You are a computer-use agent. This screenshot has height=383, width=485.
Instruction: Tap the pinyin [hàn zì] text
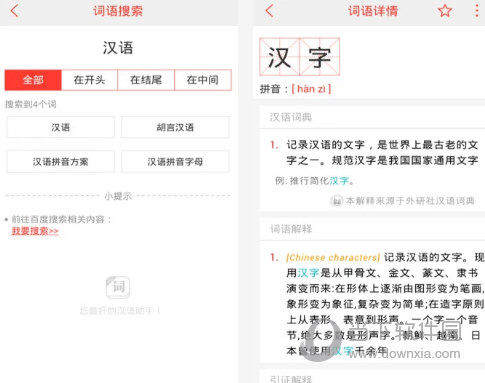click(x=311, y=89)
